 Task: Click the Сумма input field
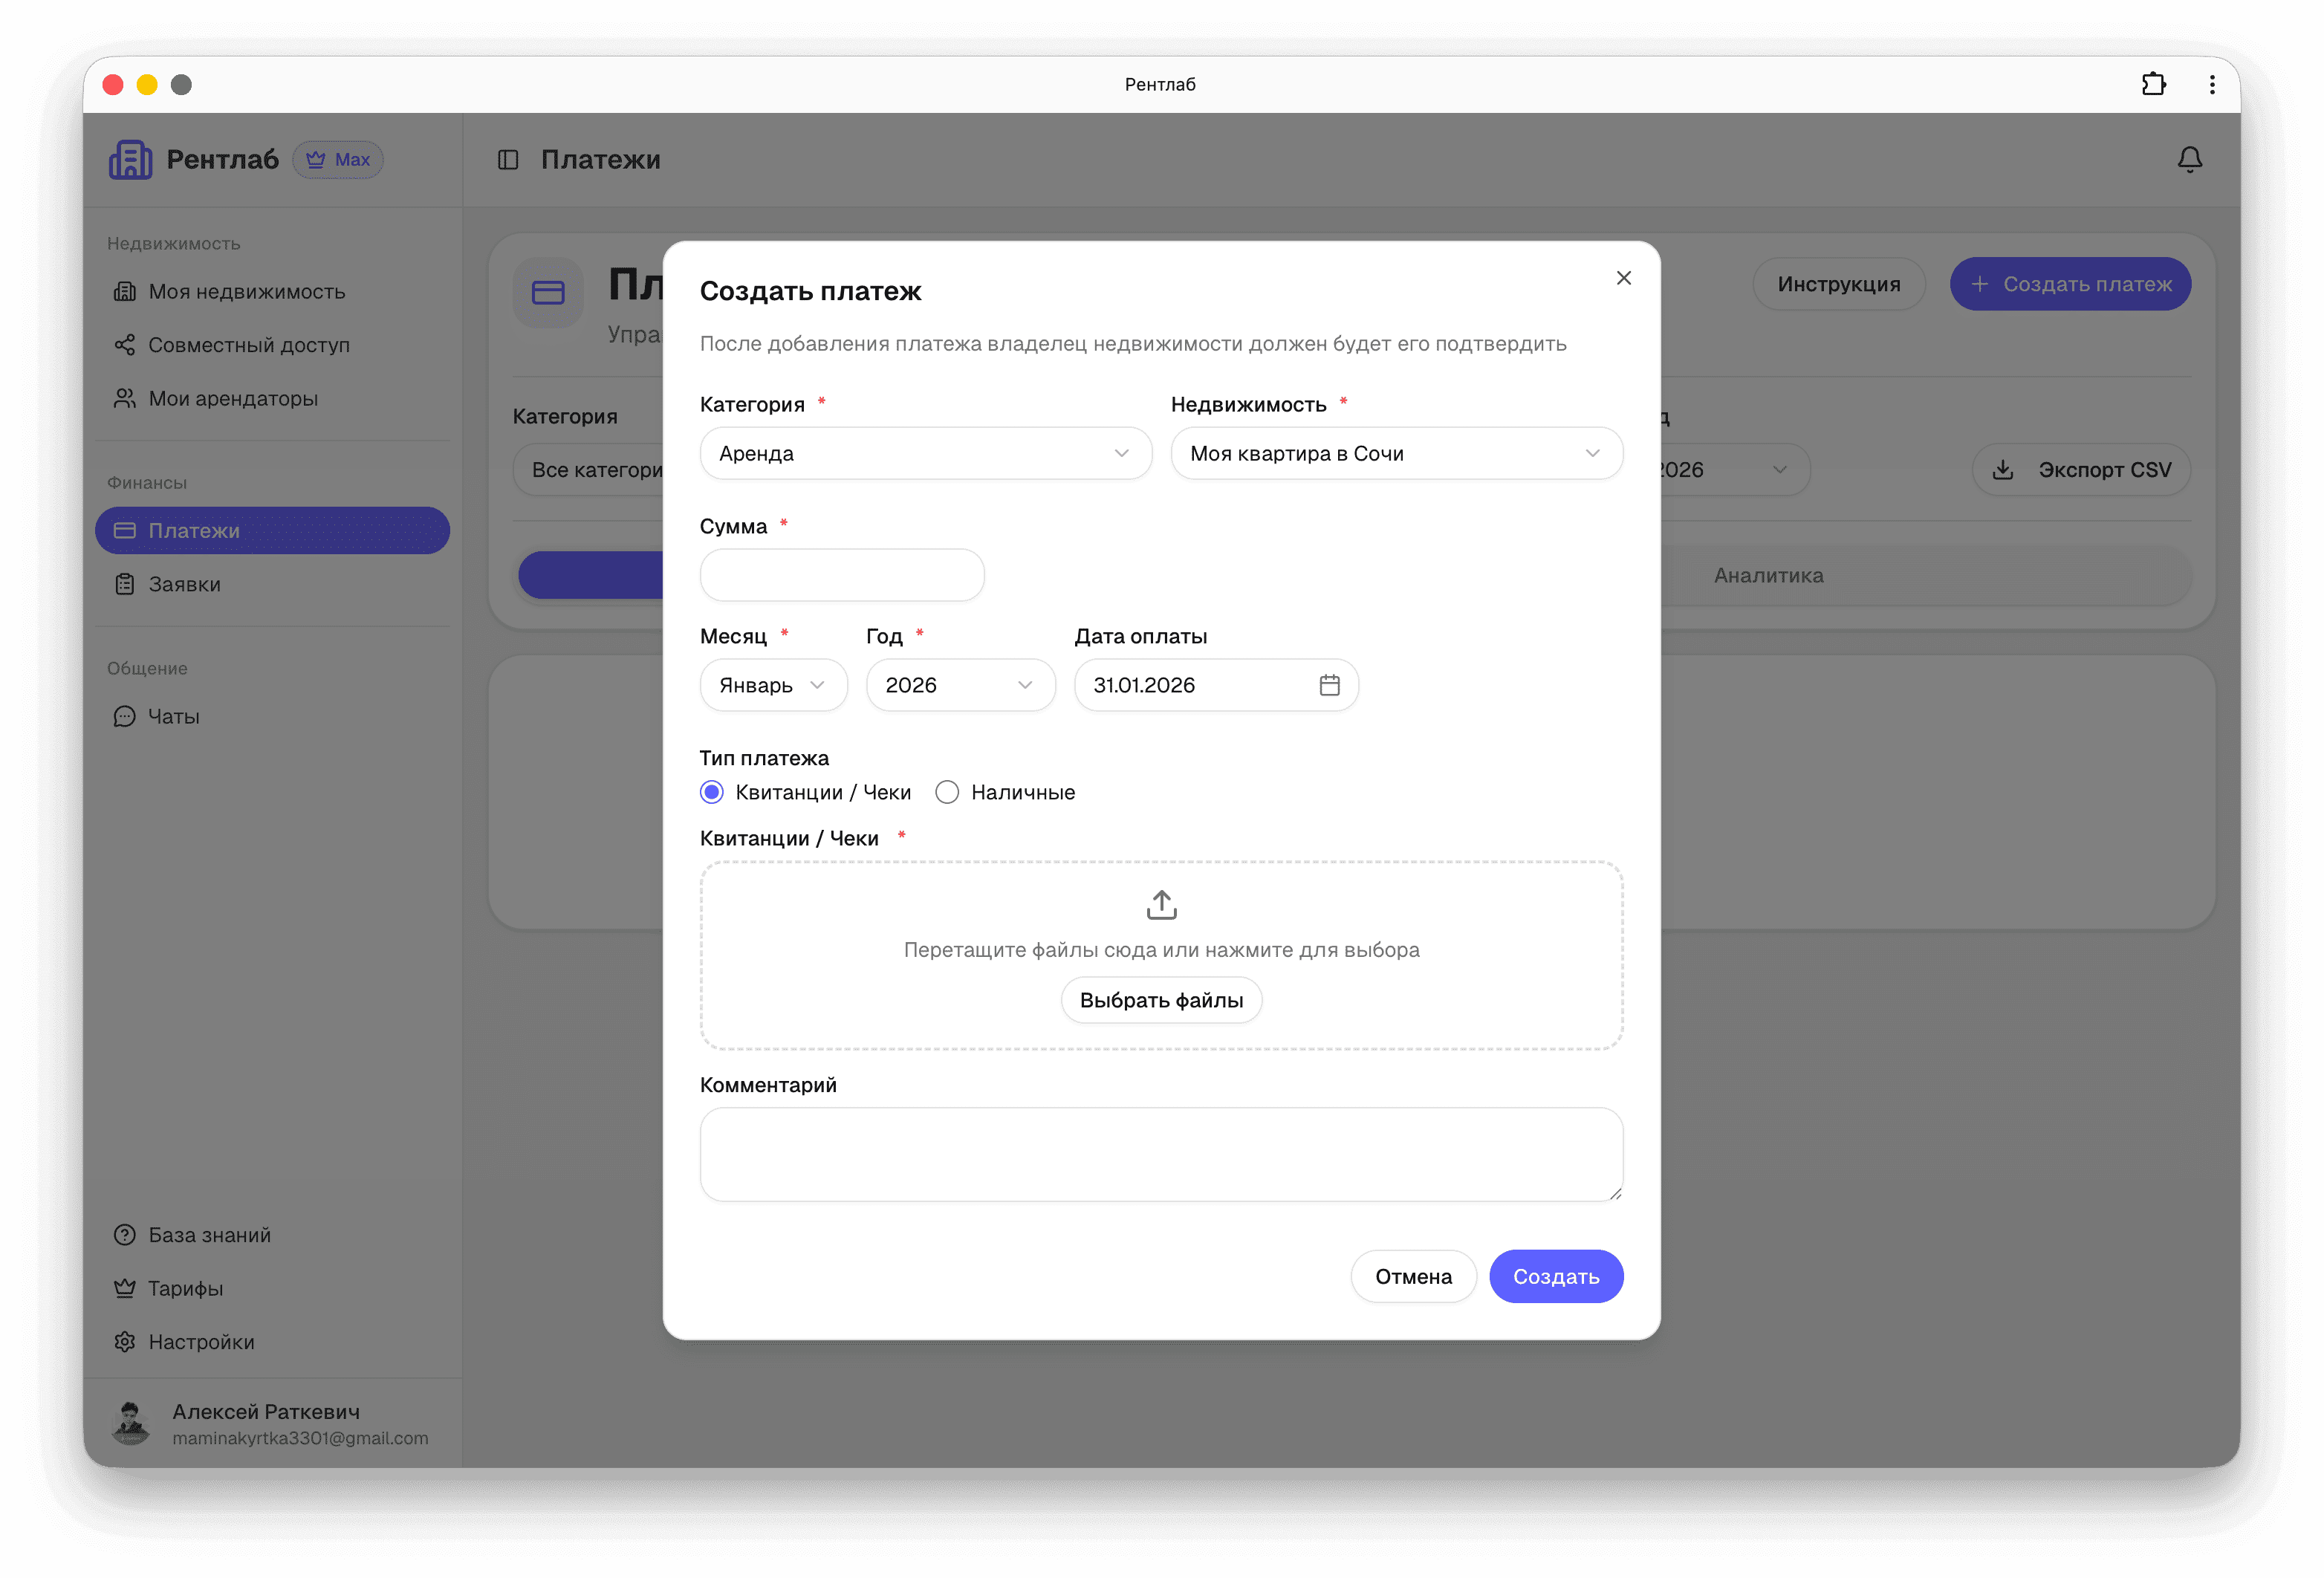coord(842,575)
